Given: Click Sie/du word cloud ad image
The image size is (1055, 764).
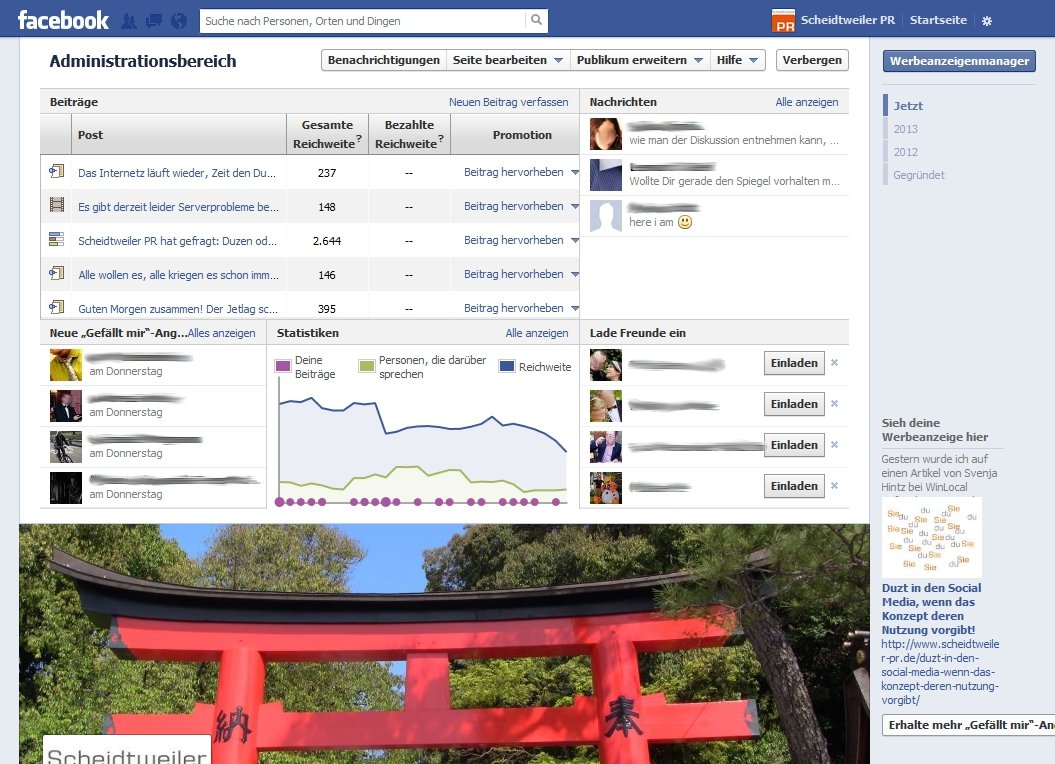Looking at the screenshot, I should pos(931,537).
